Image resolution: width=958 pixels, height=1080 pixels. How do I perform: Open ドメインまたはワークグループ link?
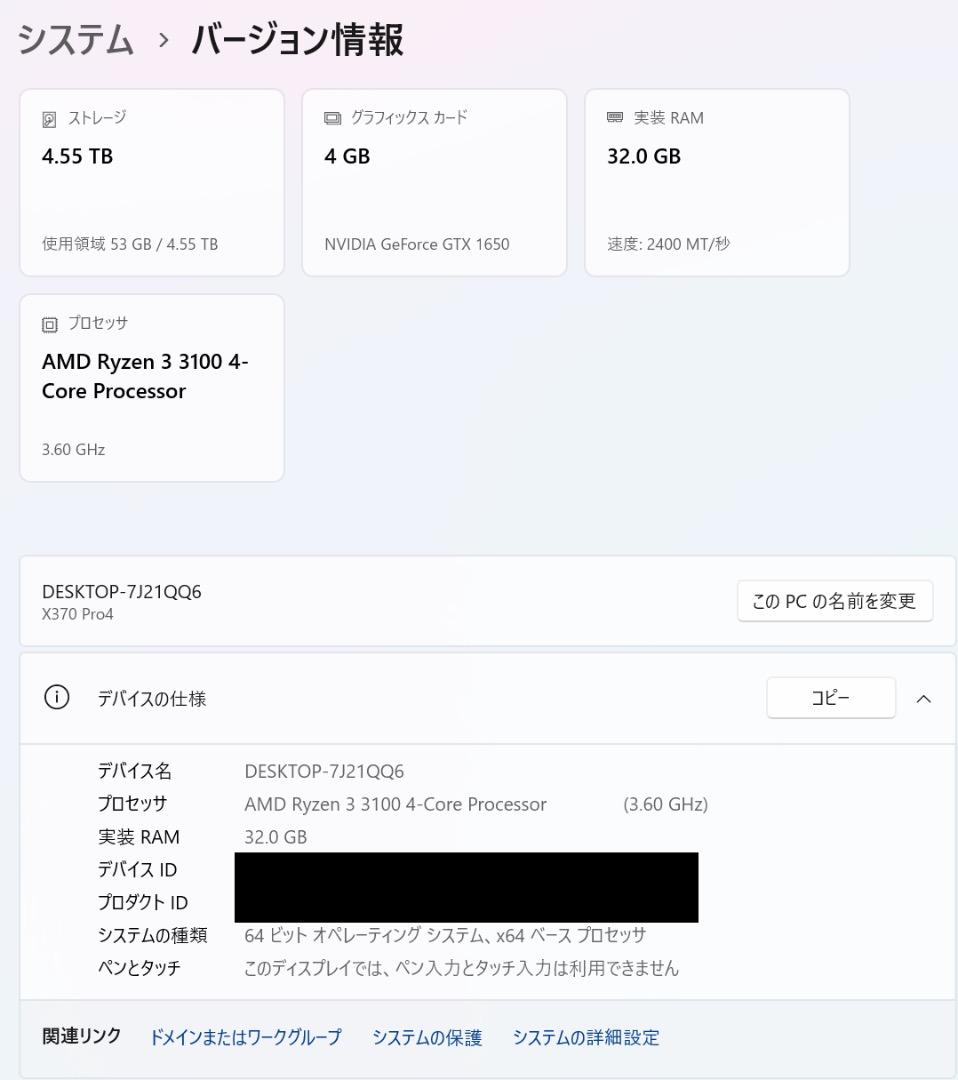245,1038
